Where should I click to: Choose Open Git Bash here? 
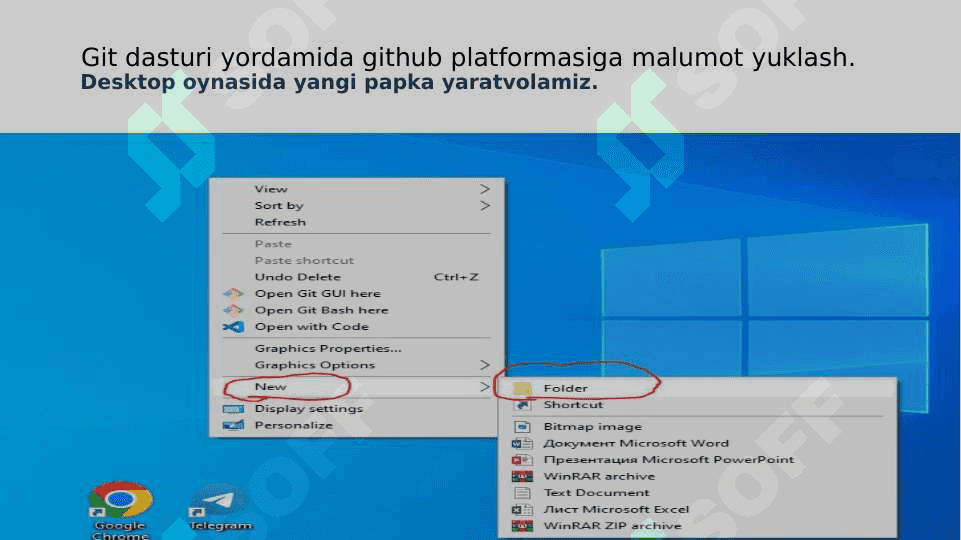pos(356,310)
